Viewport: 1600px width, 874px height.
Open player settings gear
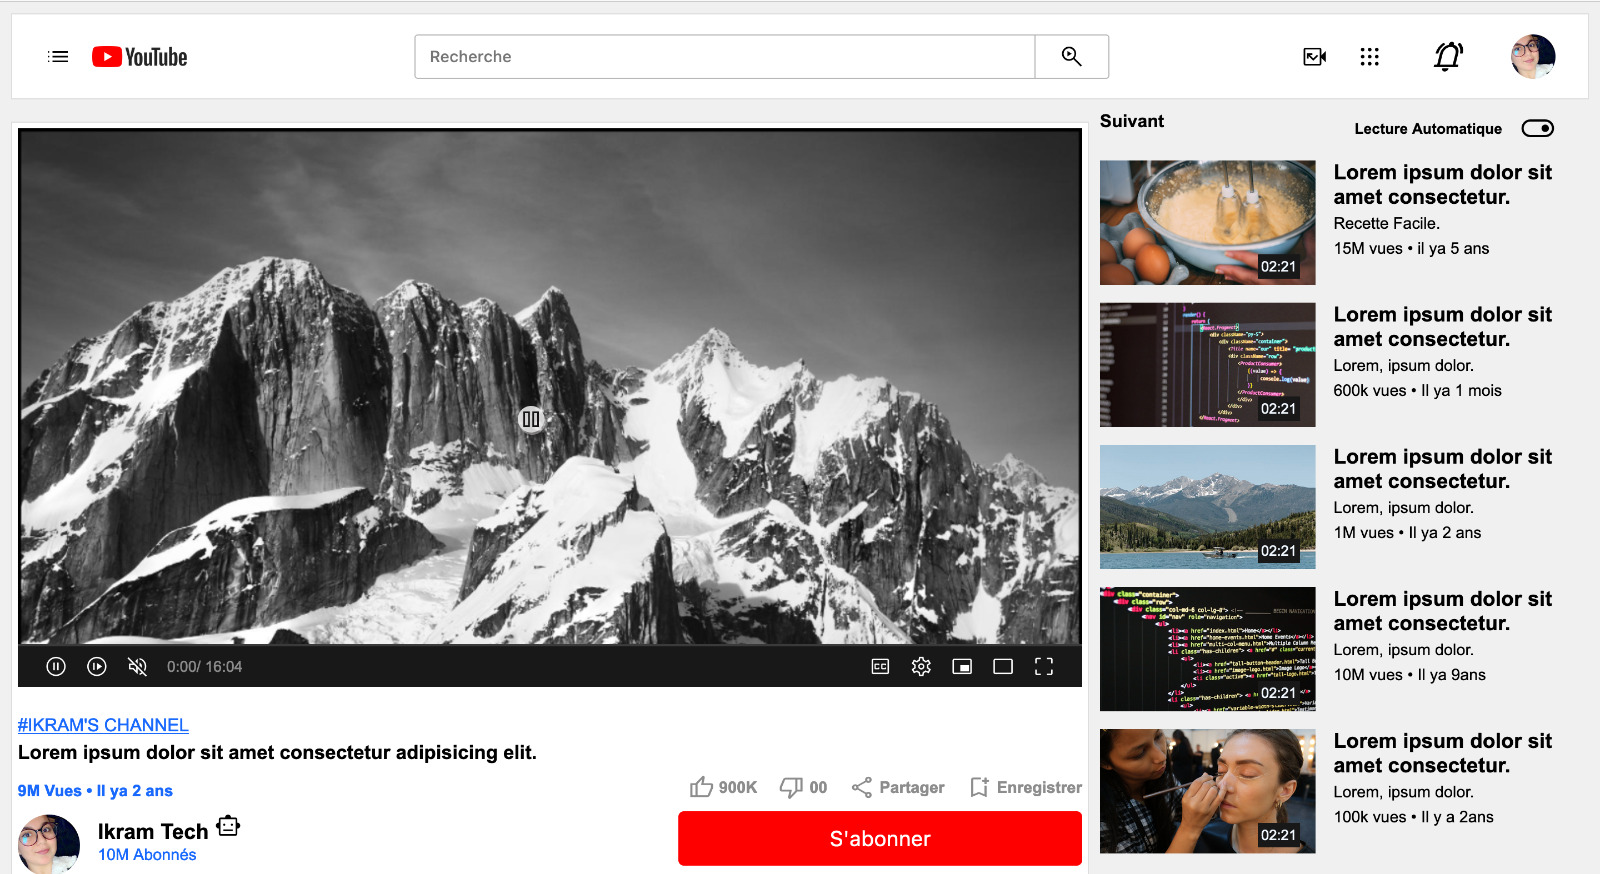921,666
